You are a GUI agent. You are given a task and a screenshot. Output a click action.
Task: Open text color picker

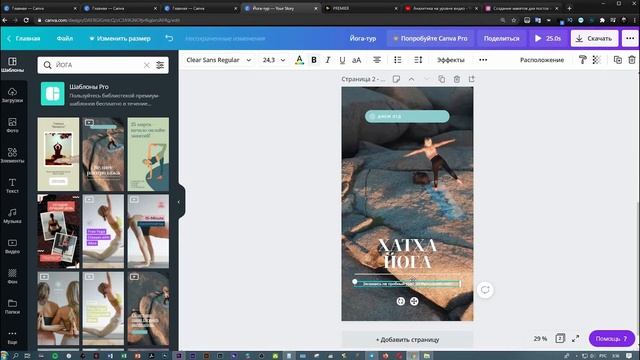pos(299,60)
